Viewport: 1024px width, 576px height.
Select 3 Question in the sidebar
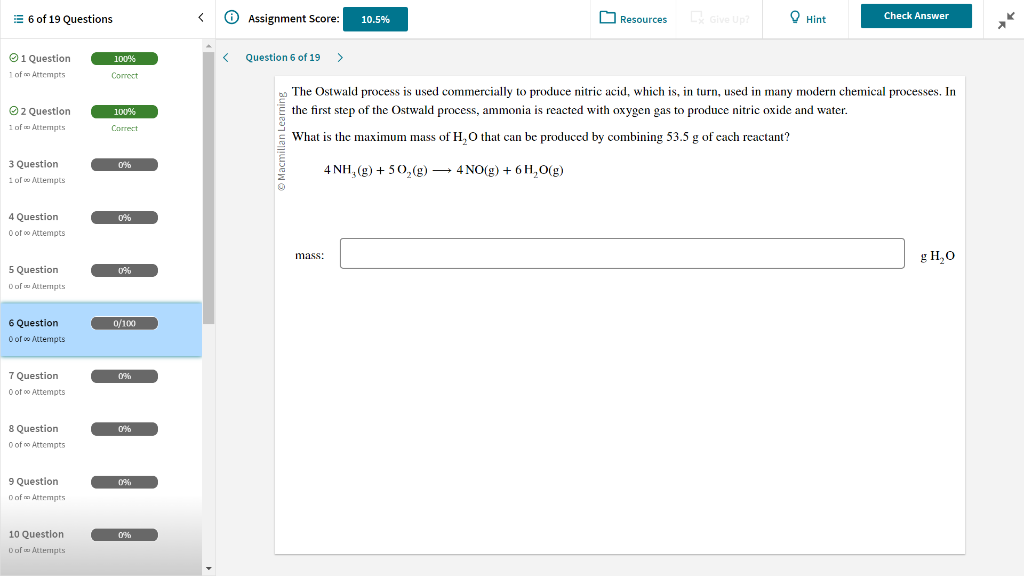[101, 171]
